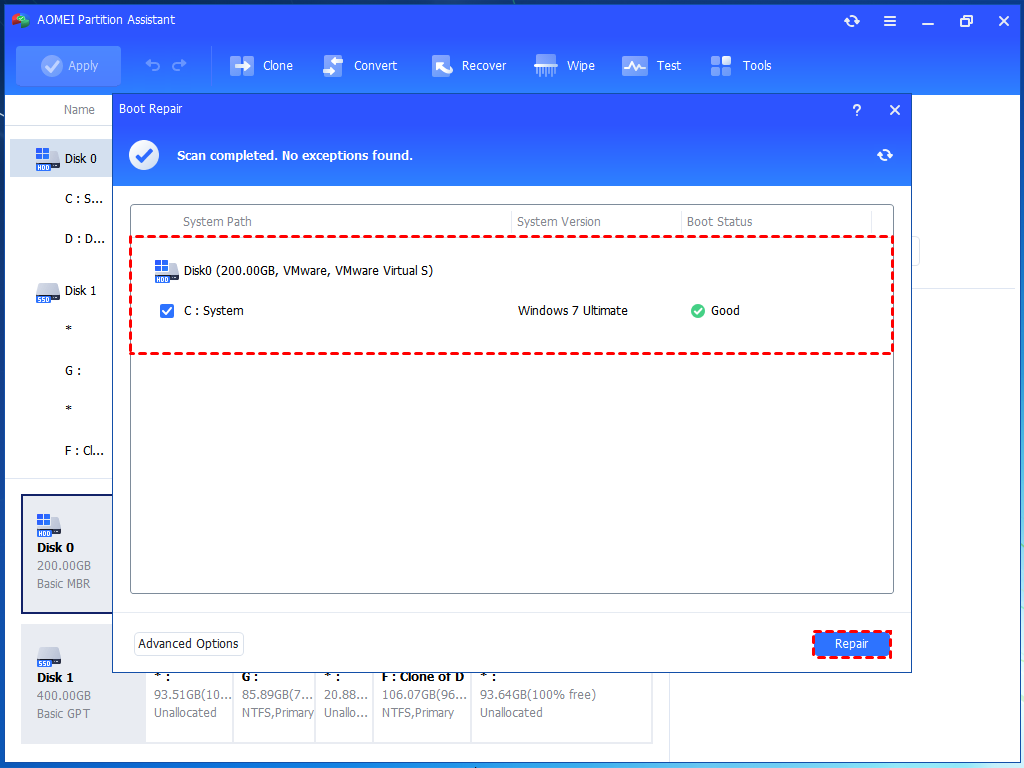Image resolution: width=1024 pixels, height=768 pixels.
Task: Click the System Version column header
Action: pos(558,221)
